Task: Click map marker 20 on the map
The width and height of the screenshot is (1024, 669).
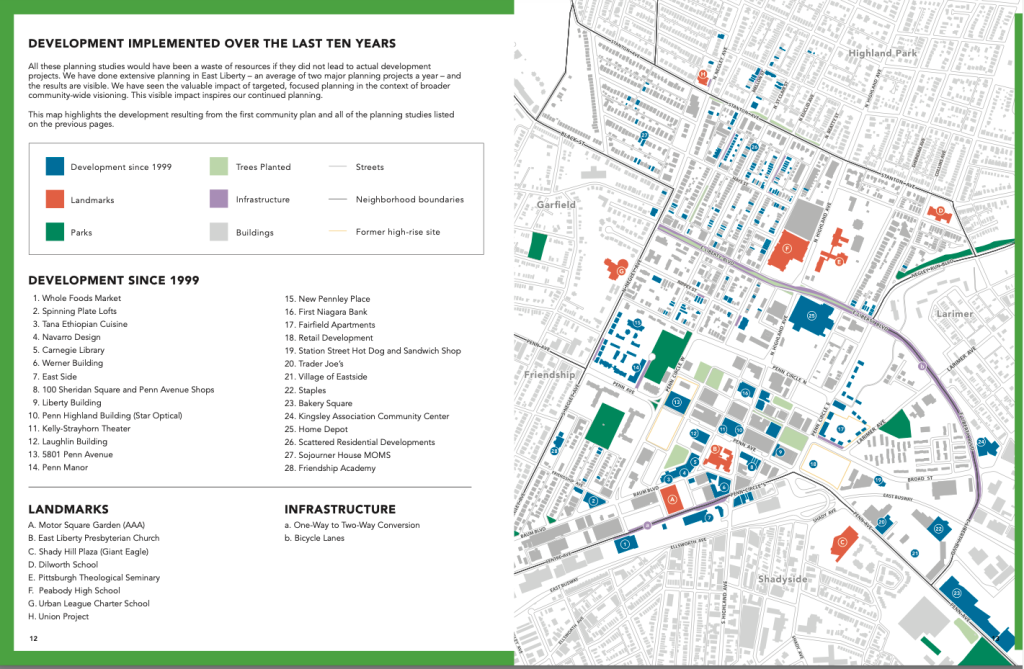Action: pyautogui.click(x=882, y=522)
